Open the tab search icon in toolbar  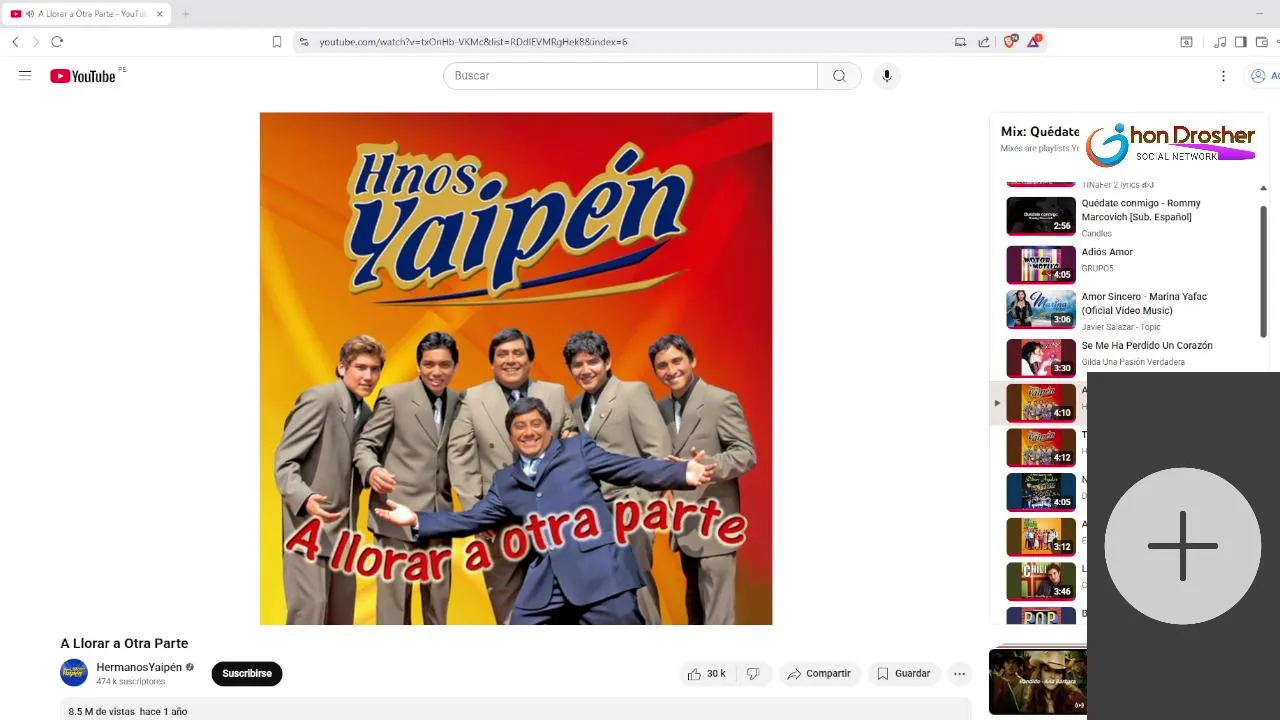[x=1186, y=42]
